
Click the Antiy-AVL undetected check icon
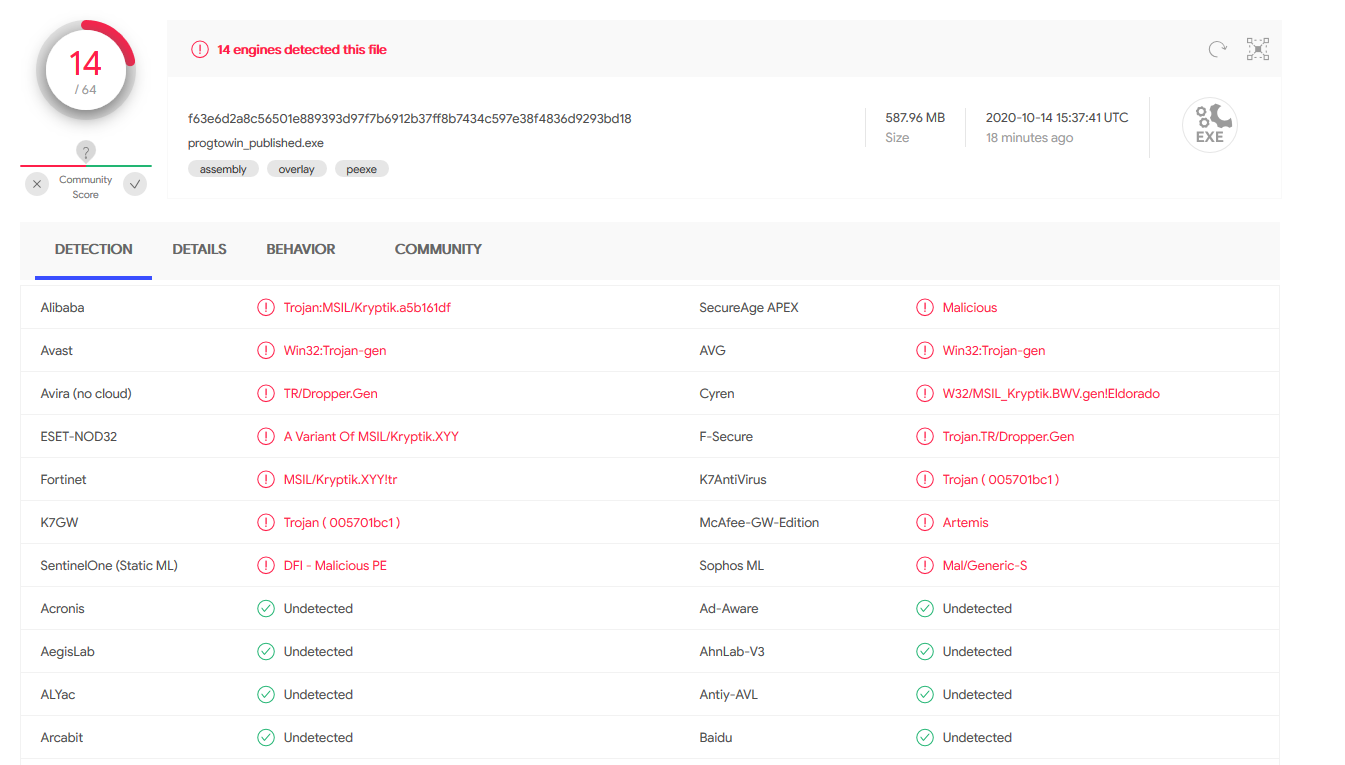[x=925, y=695]
